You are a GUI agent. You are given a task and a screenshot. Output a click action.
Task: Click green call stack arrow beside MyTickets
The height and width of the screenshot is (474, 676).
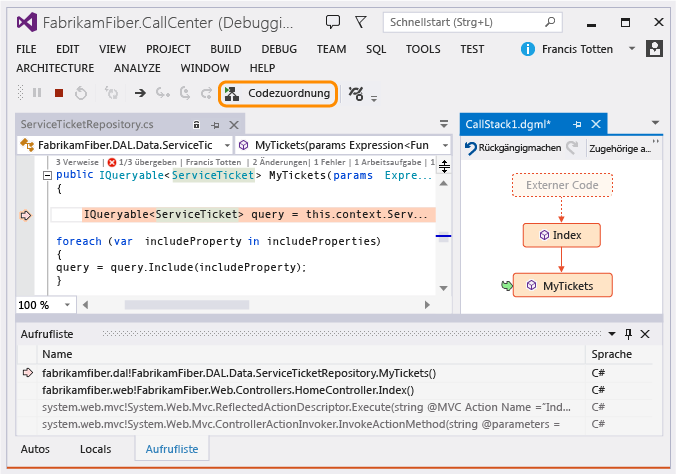(507, 285)
